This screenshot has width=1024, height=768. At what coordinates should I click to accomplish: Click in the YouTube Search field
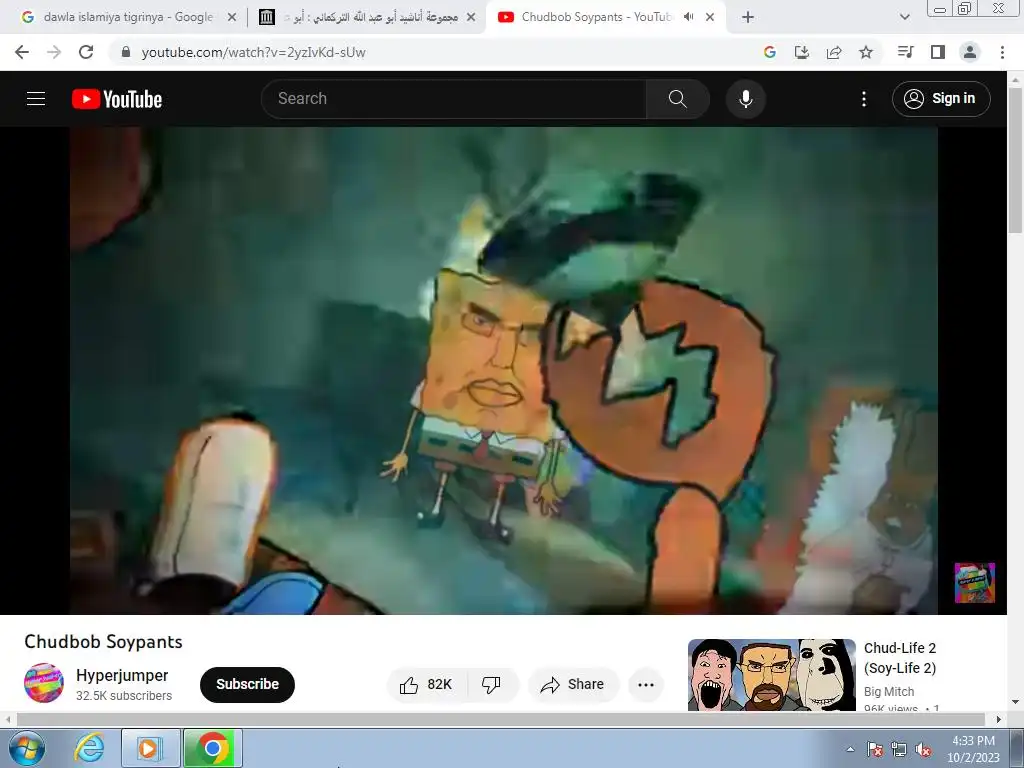(x=454, y=99)
